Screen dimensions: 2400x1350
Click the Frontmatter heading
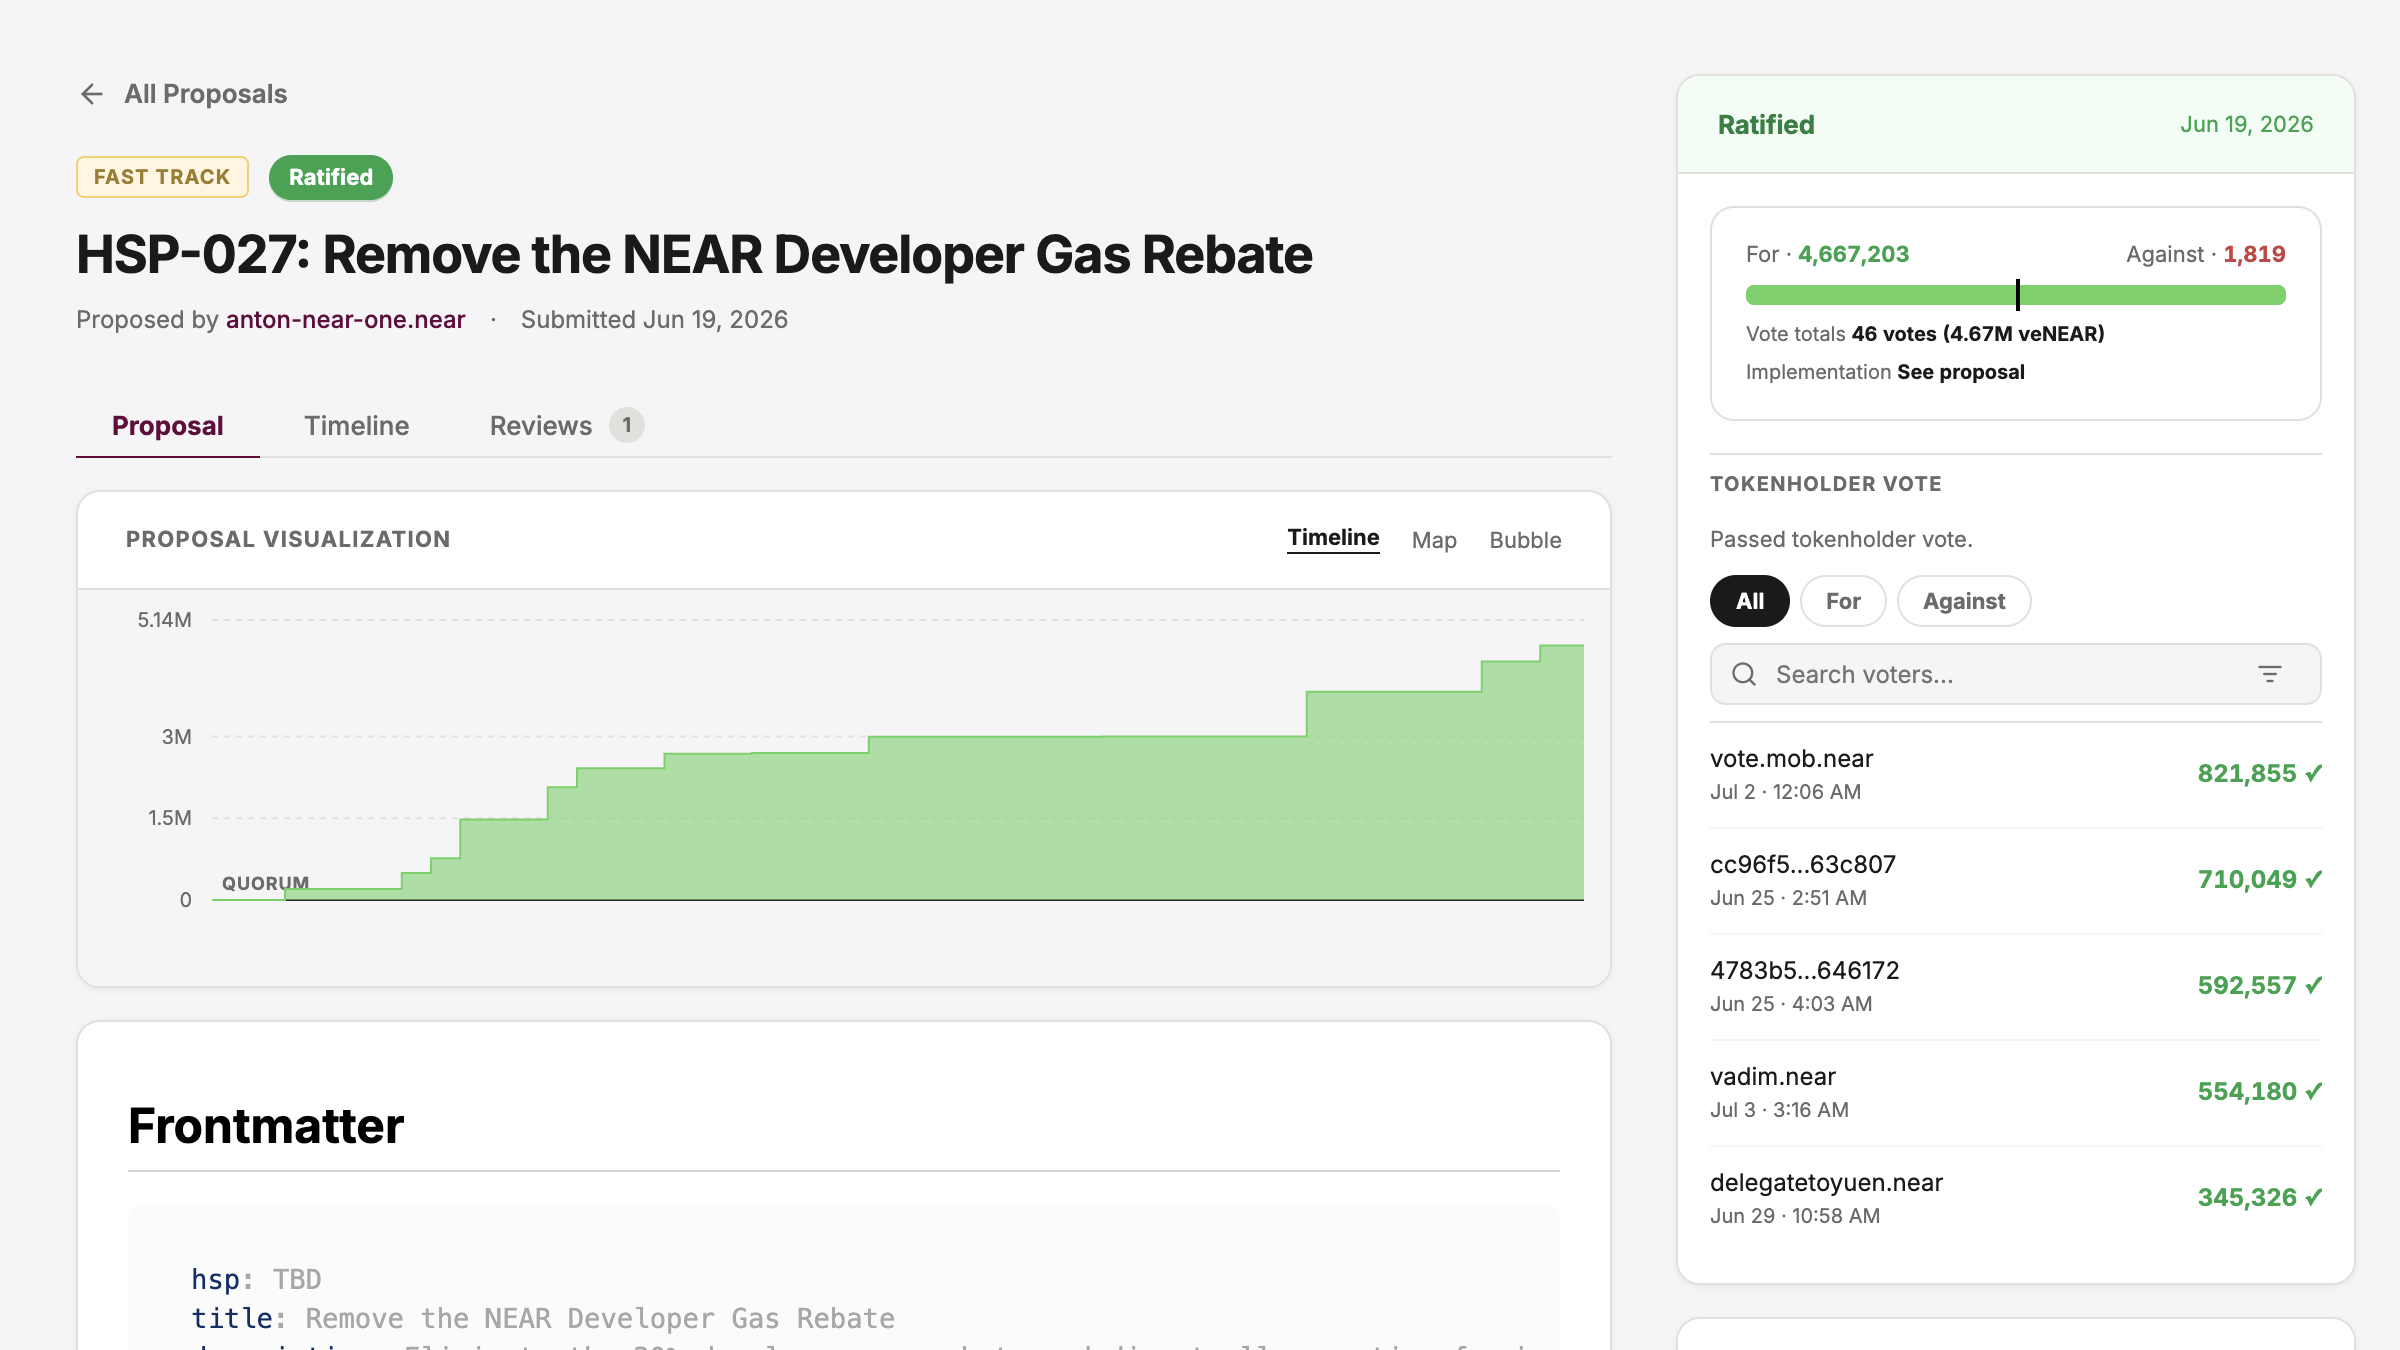click(x=266, y=1126)
